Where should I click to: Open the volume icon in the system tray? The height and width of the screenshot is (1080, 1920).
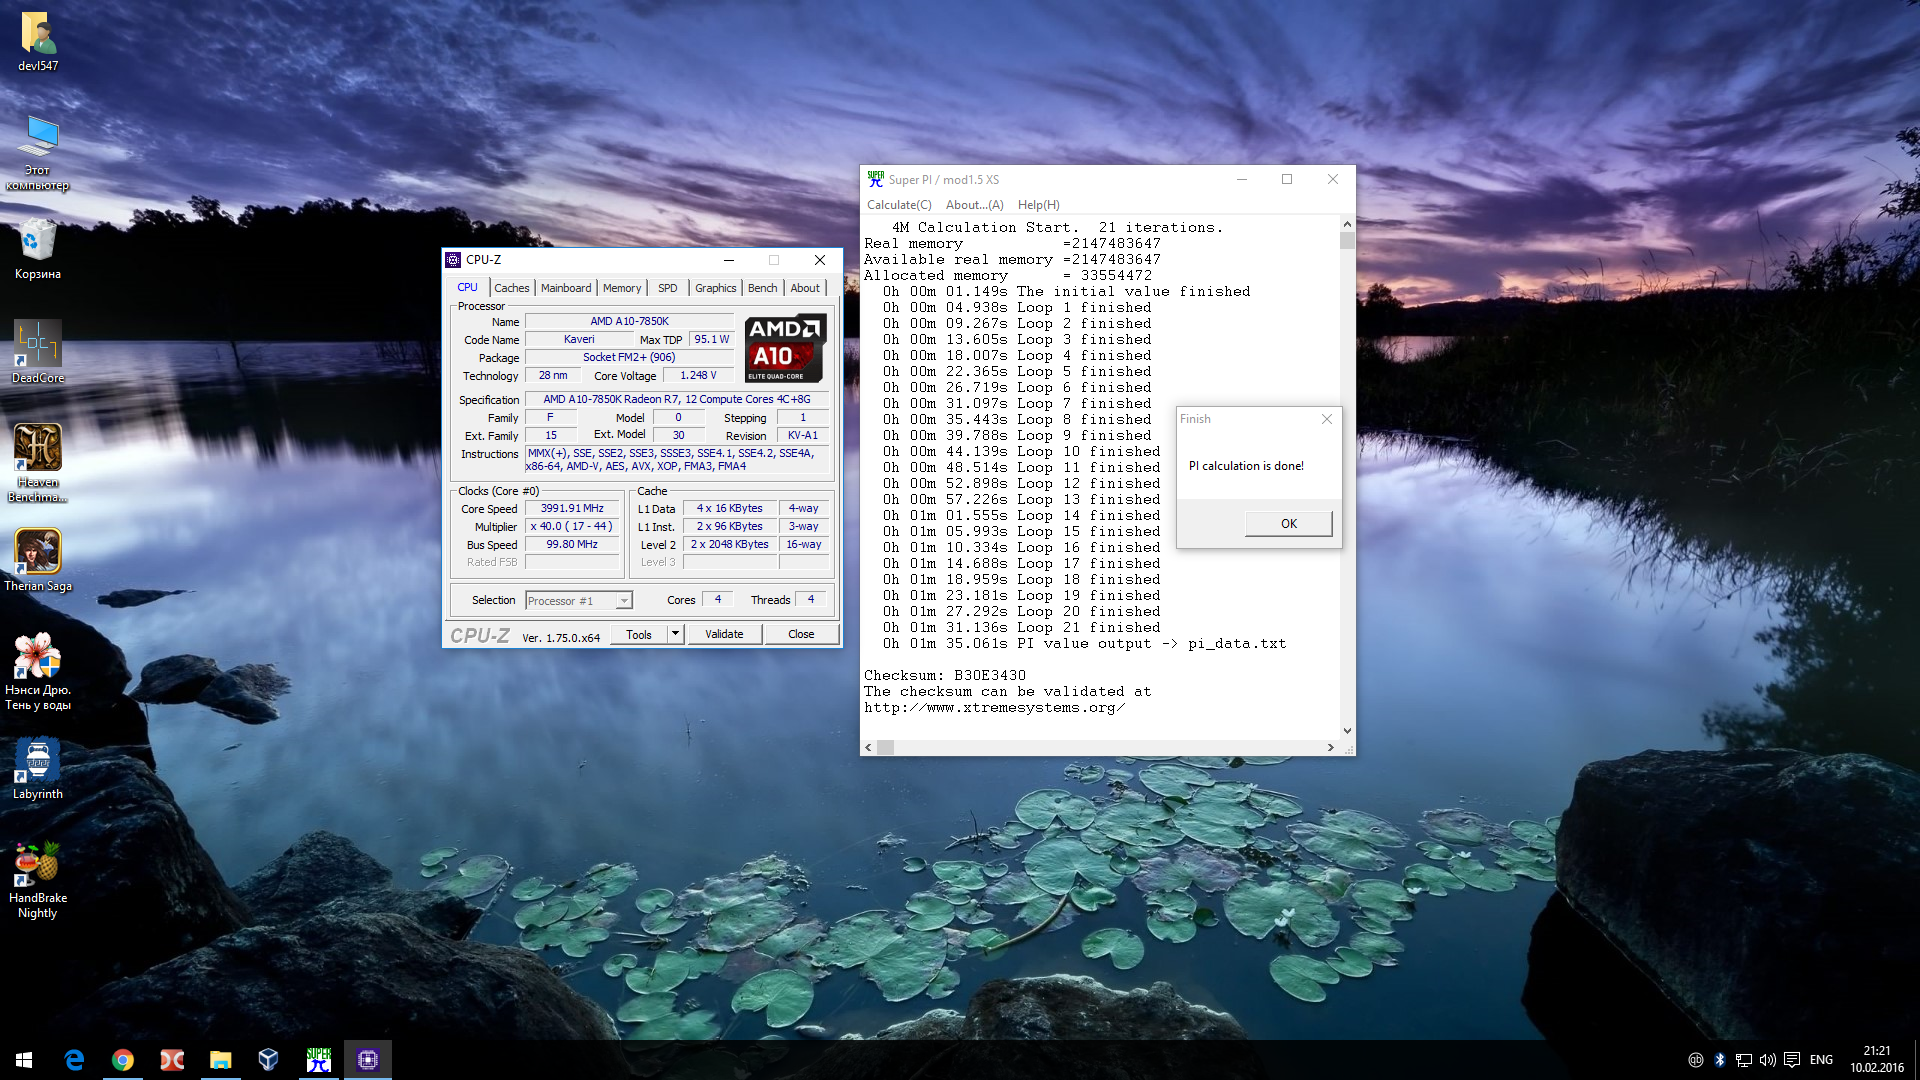[1767, 1060]
